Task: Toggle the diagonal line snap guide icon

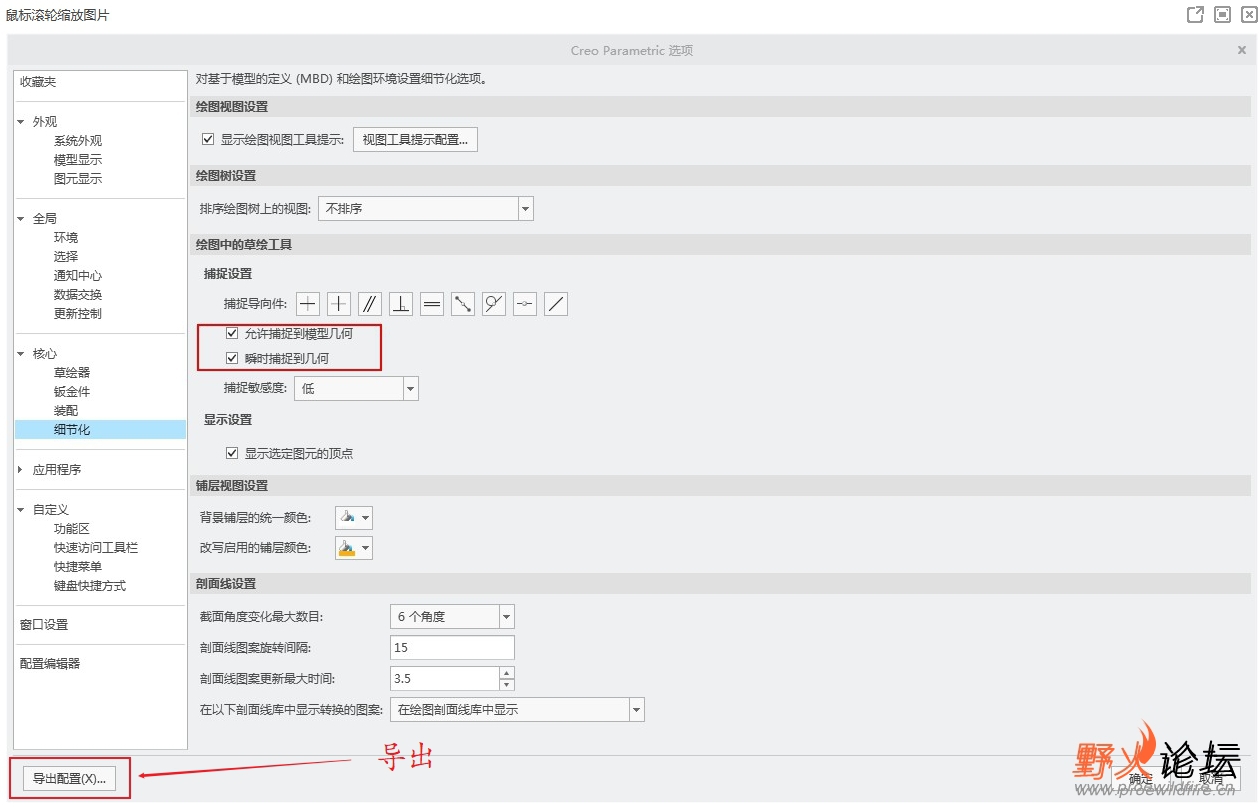Action: (556, 304)
